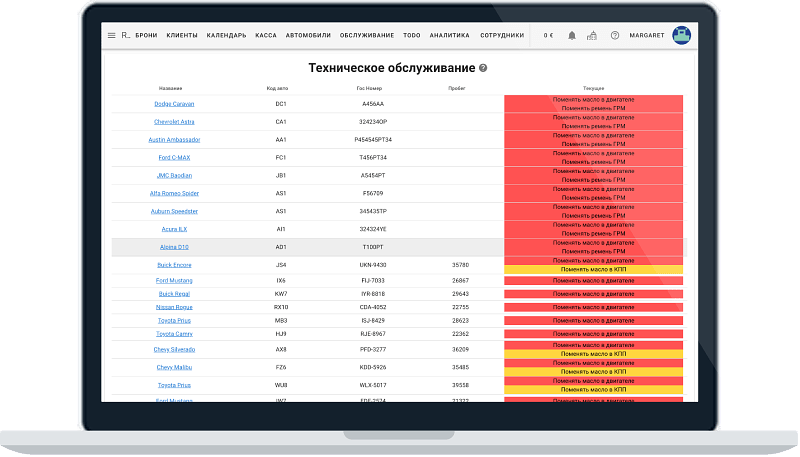Open the Брони menu
Image resolution: width=800 pixels, height=457 pixels.
146,35
